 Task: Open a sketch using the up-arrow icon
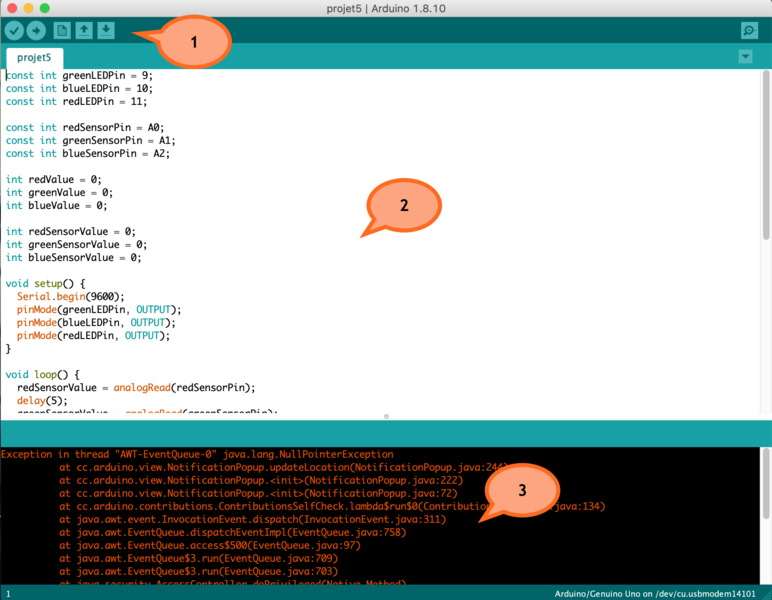[84, 31]
